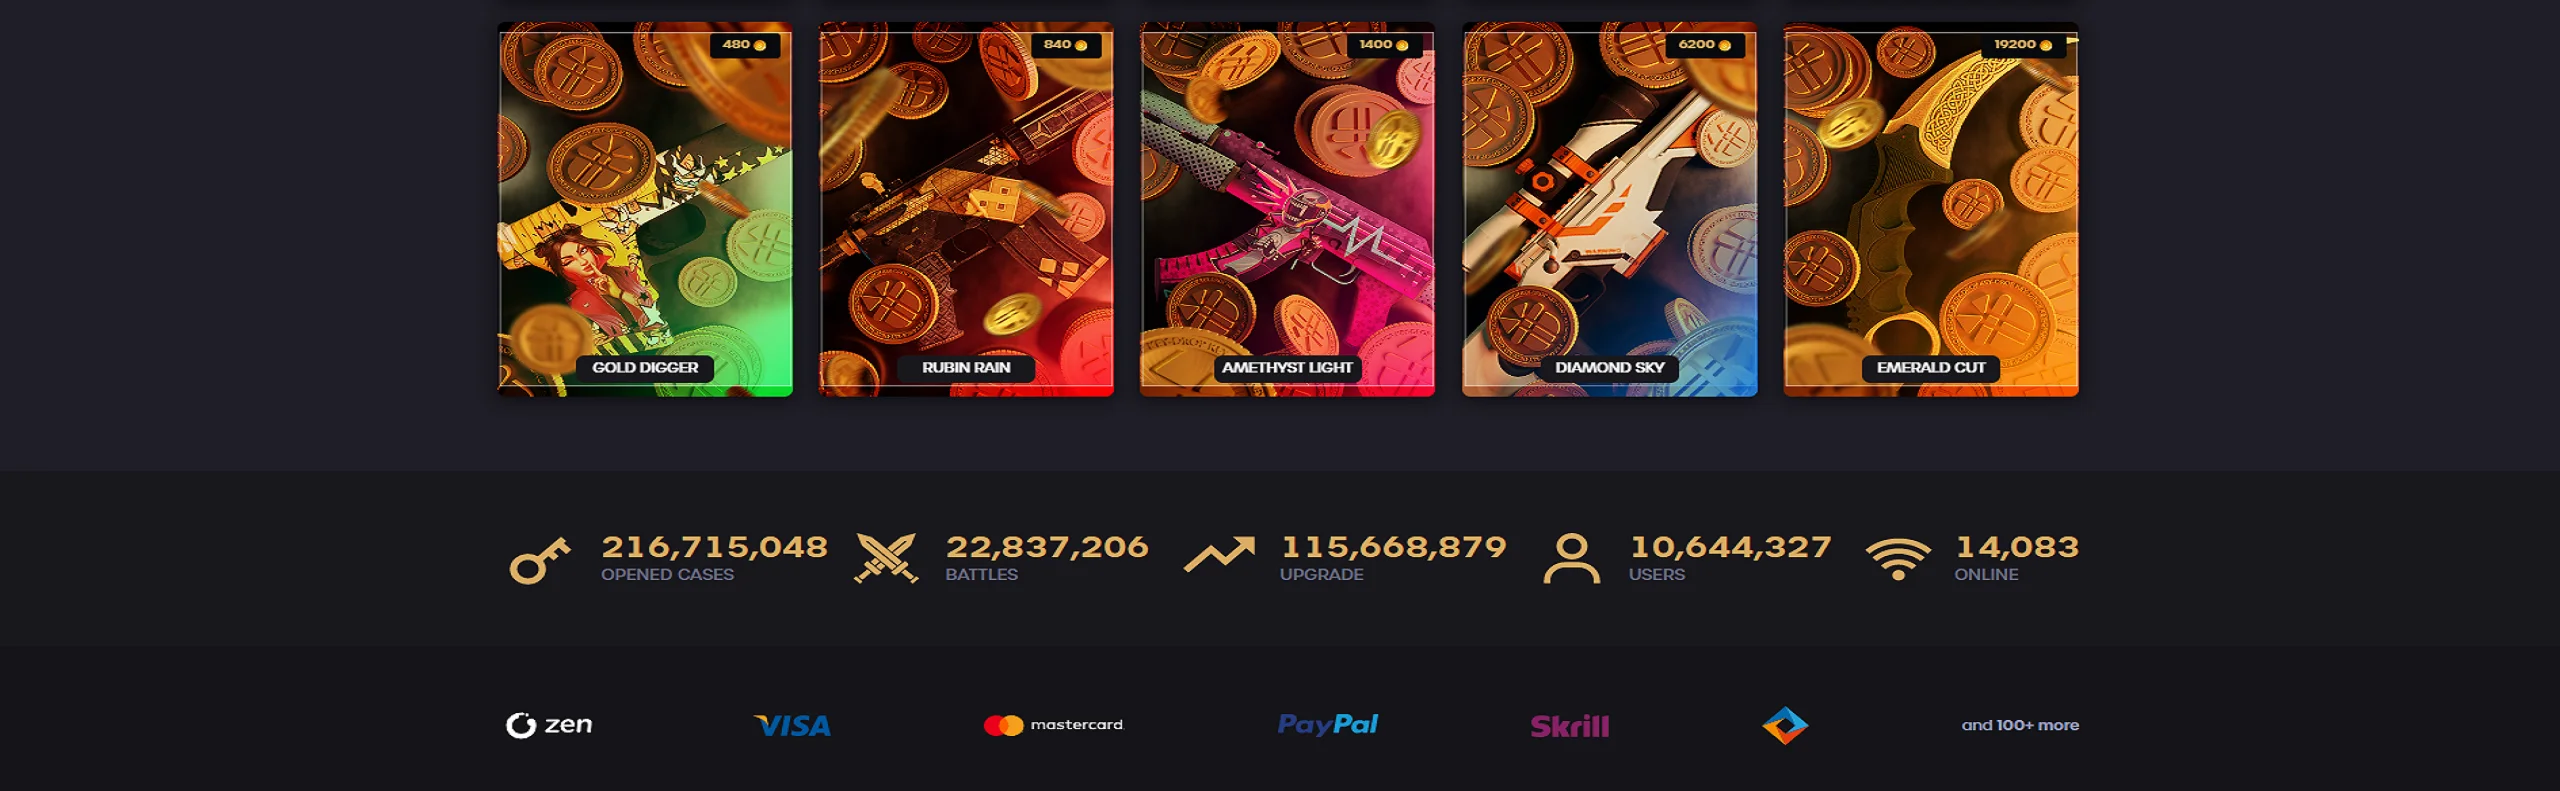
Task: Click the Skrill payment logo
Action: point(1570,726)
